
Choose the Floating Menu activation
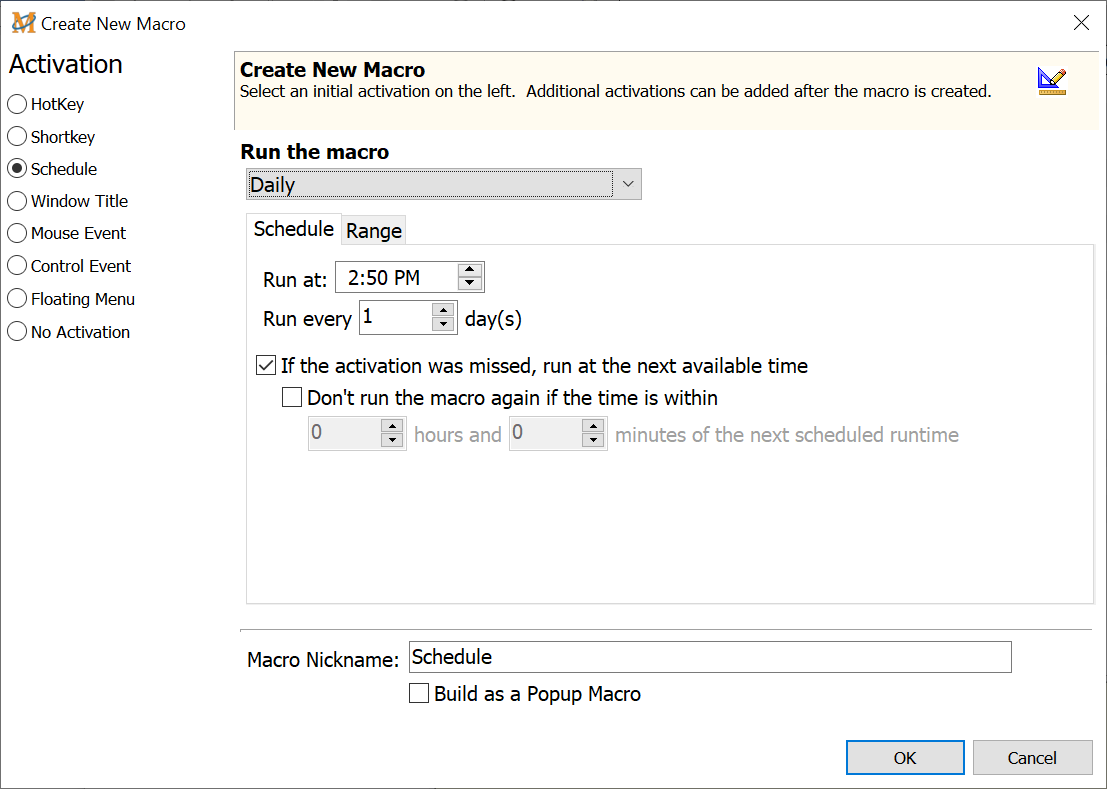(x=17, y=299)
